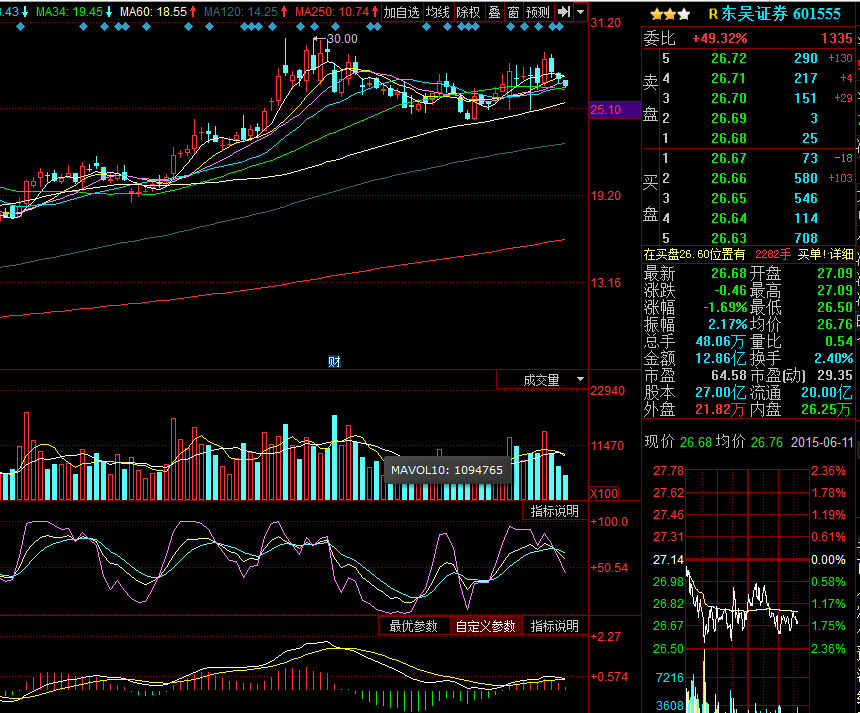Click the 委比 +49.32% value
860x713 pixels.
720,38
